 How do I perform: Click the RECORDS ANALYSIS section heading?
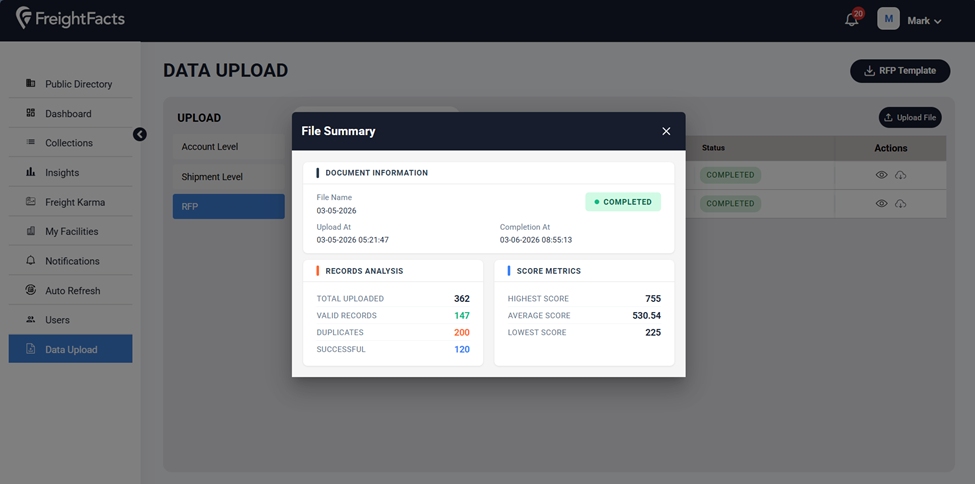tap(364, 271)
